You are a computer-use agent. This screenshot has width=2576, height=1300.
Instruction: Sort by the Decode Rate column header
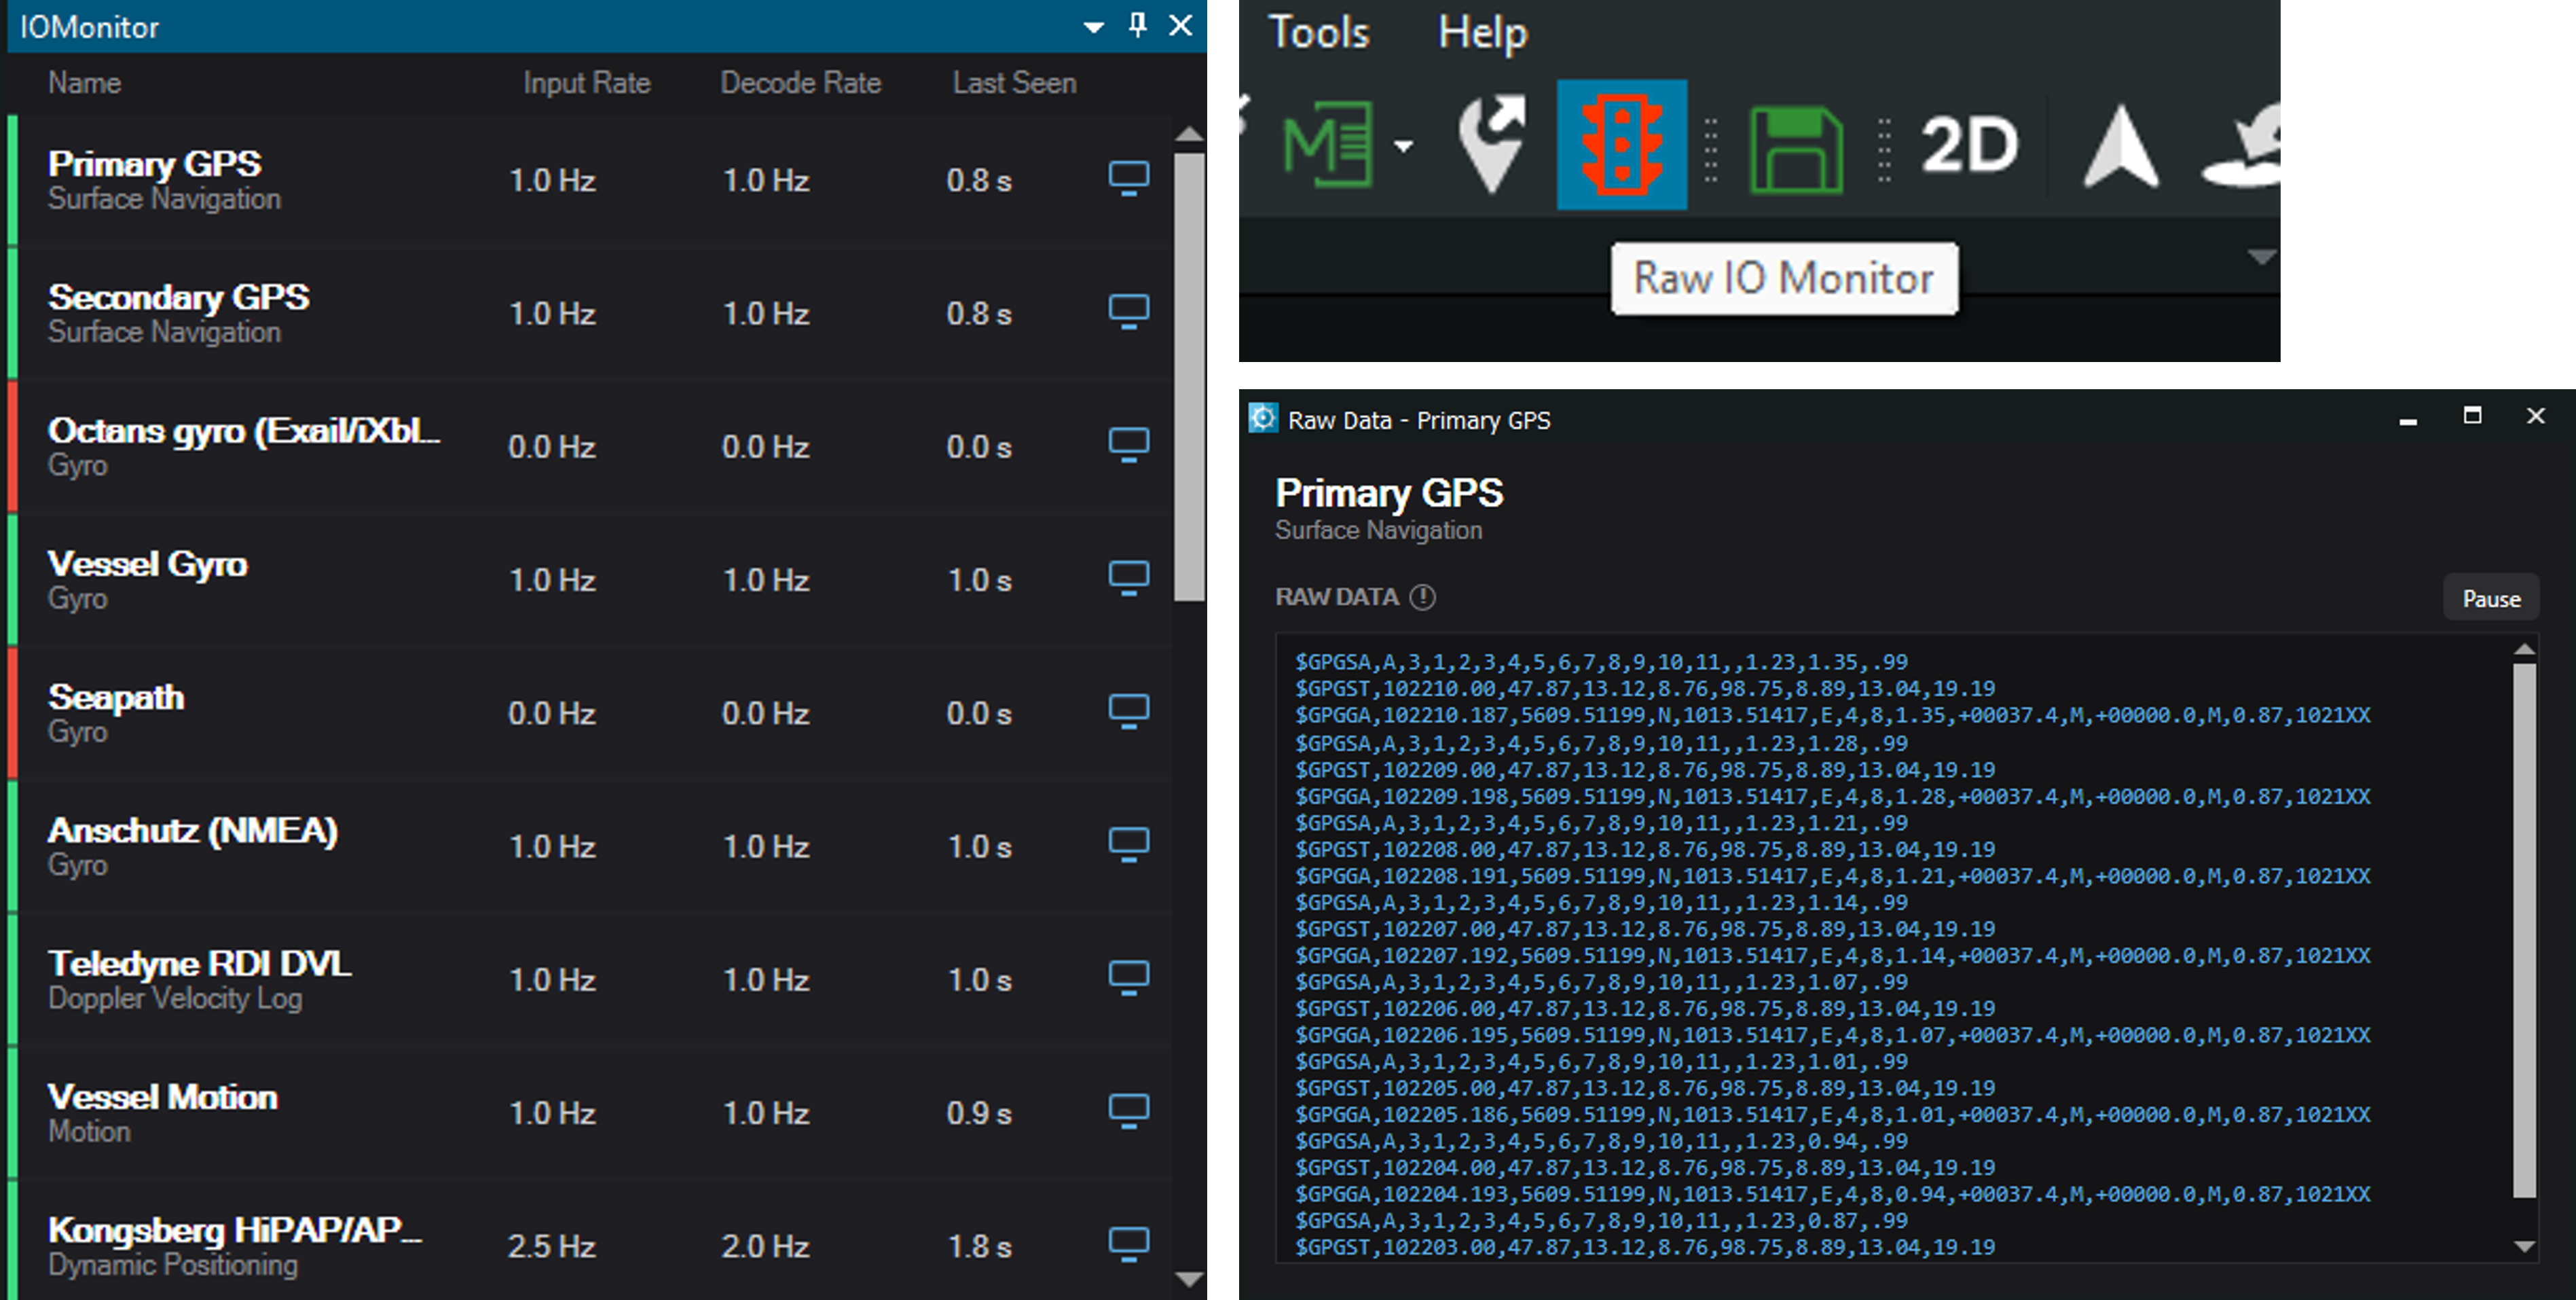point(801,82)
